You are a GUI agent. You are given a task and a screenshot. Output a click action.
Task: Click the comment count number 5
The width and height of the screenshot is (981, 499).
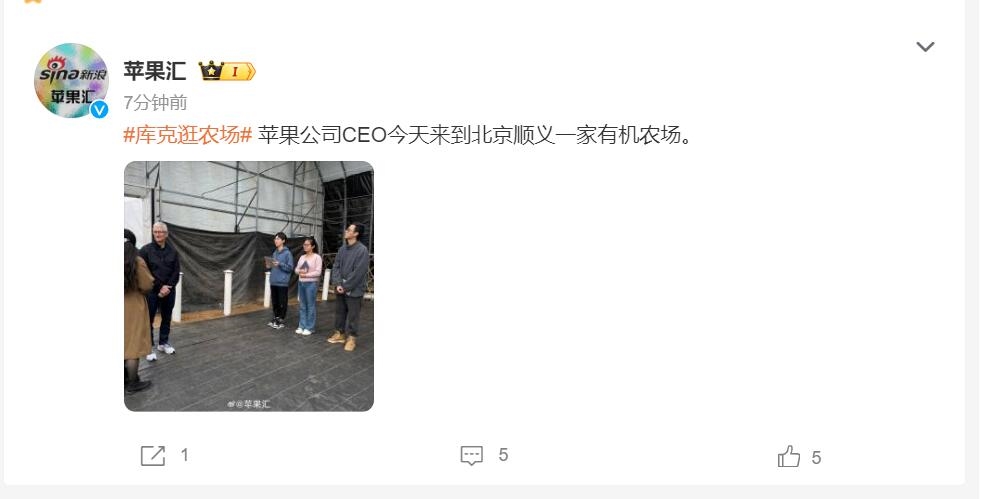click(x=503, y=455)
